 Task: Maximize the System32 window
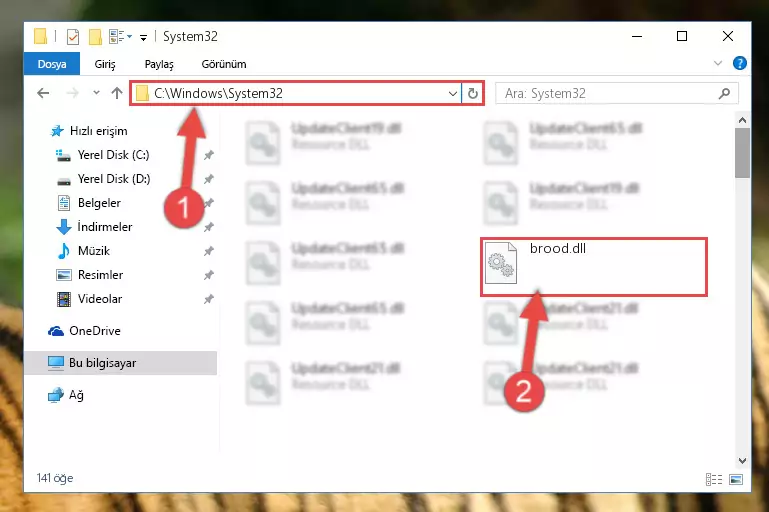[x=682, y=36]
